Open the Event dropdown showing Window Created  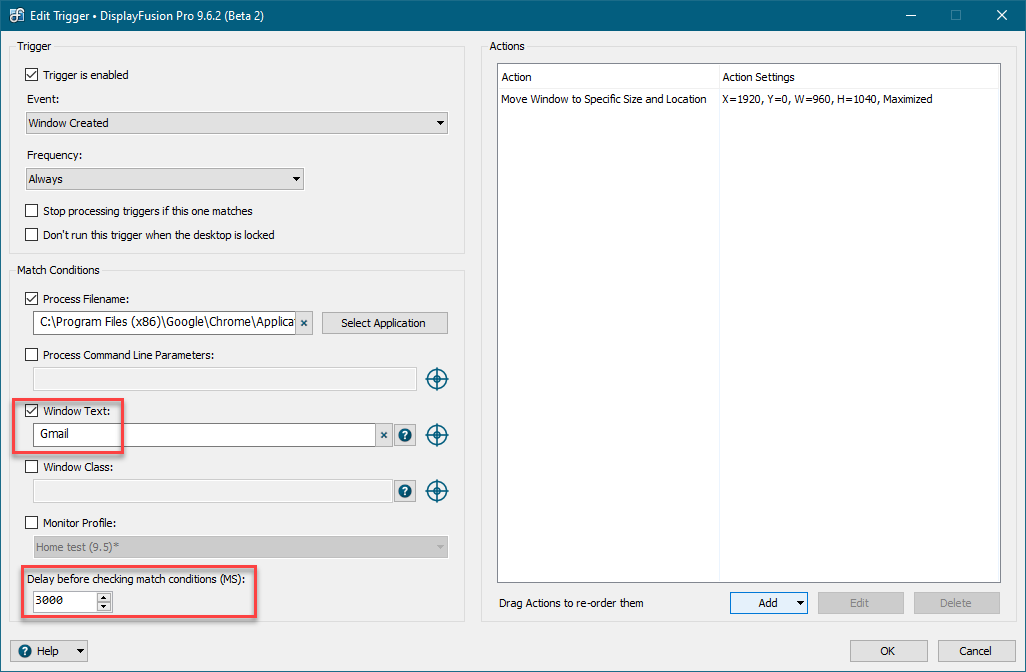[237, 123]
